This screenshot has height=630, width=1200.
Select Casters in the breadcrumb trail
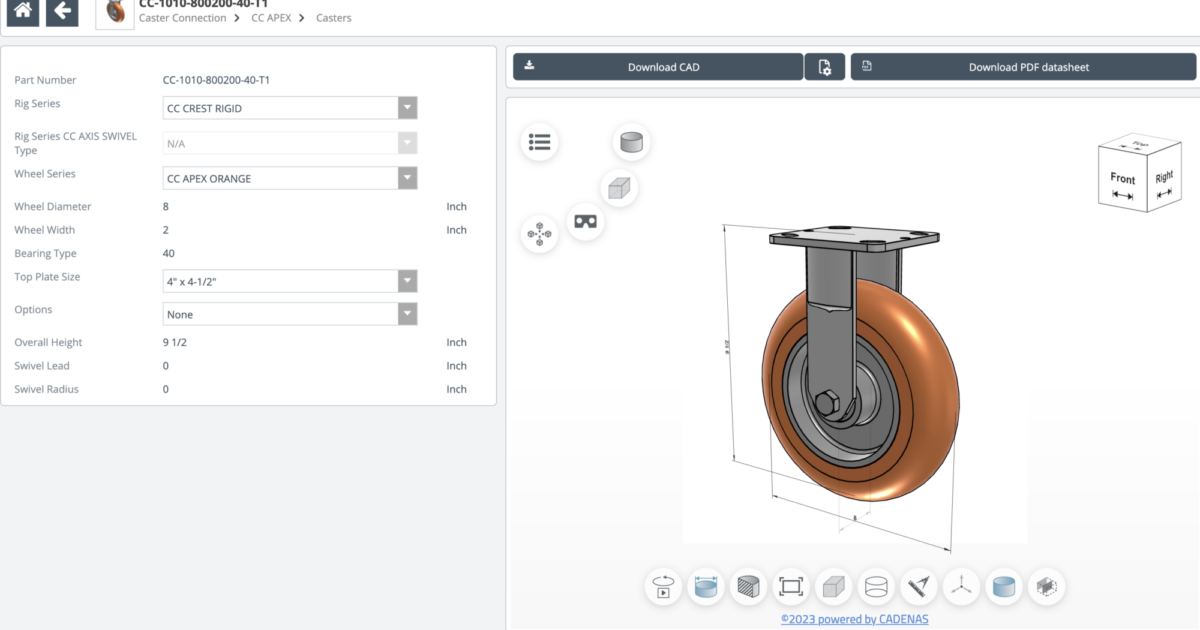pyautogui.click(x=333, y=17)
